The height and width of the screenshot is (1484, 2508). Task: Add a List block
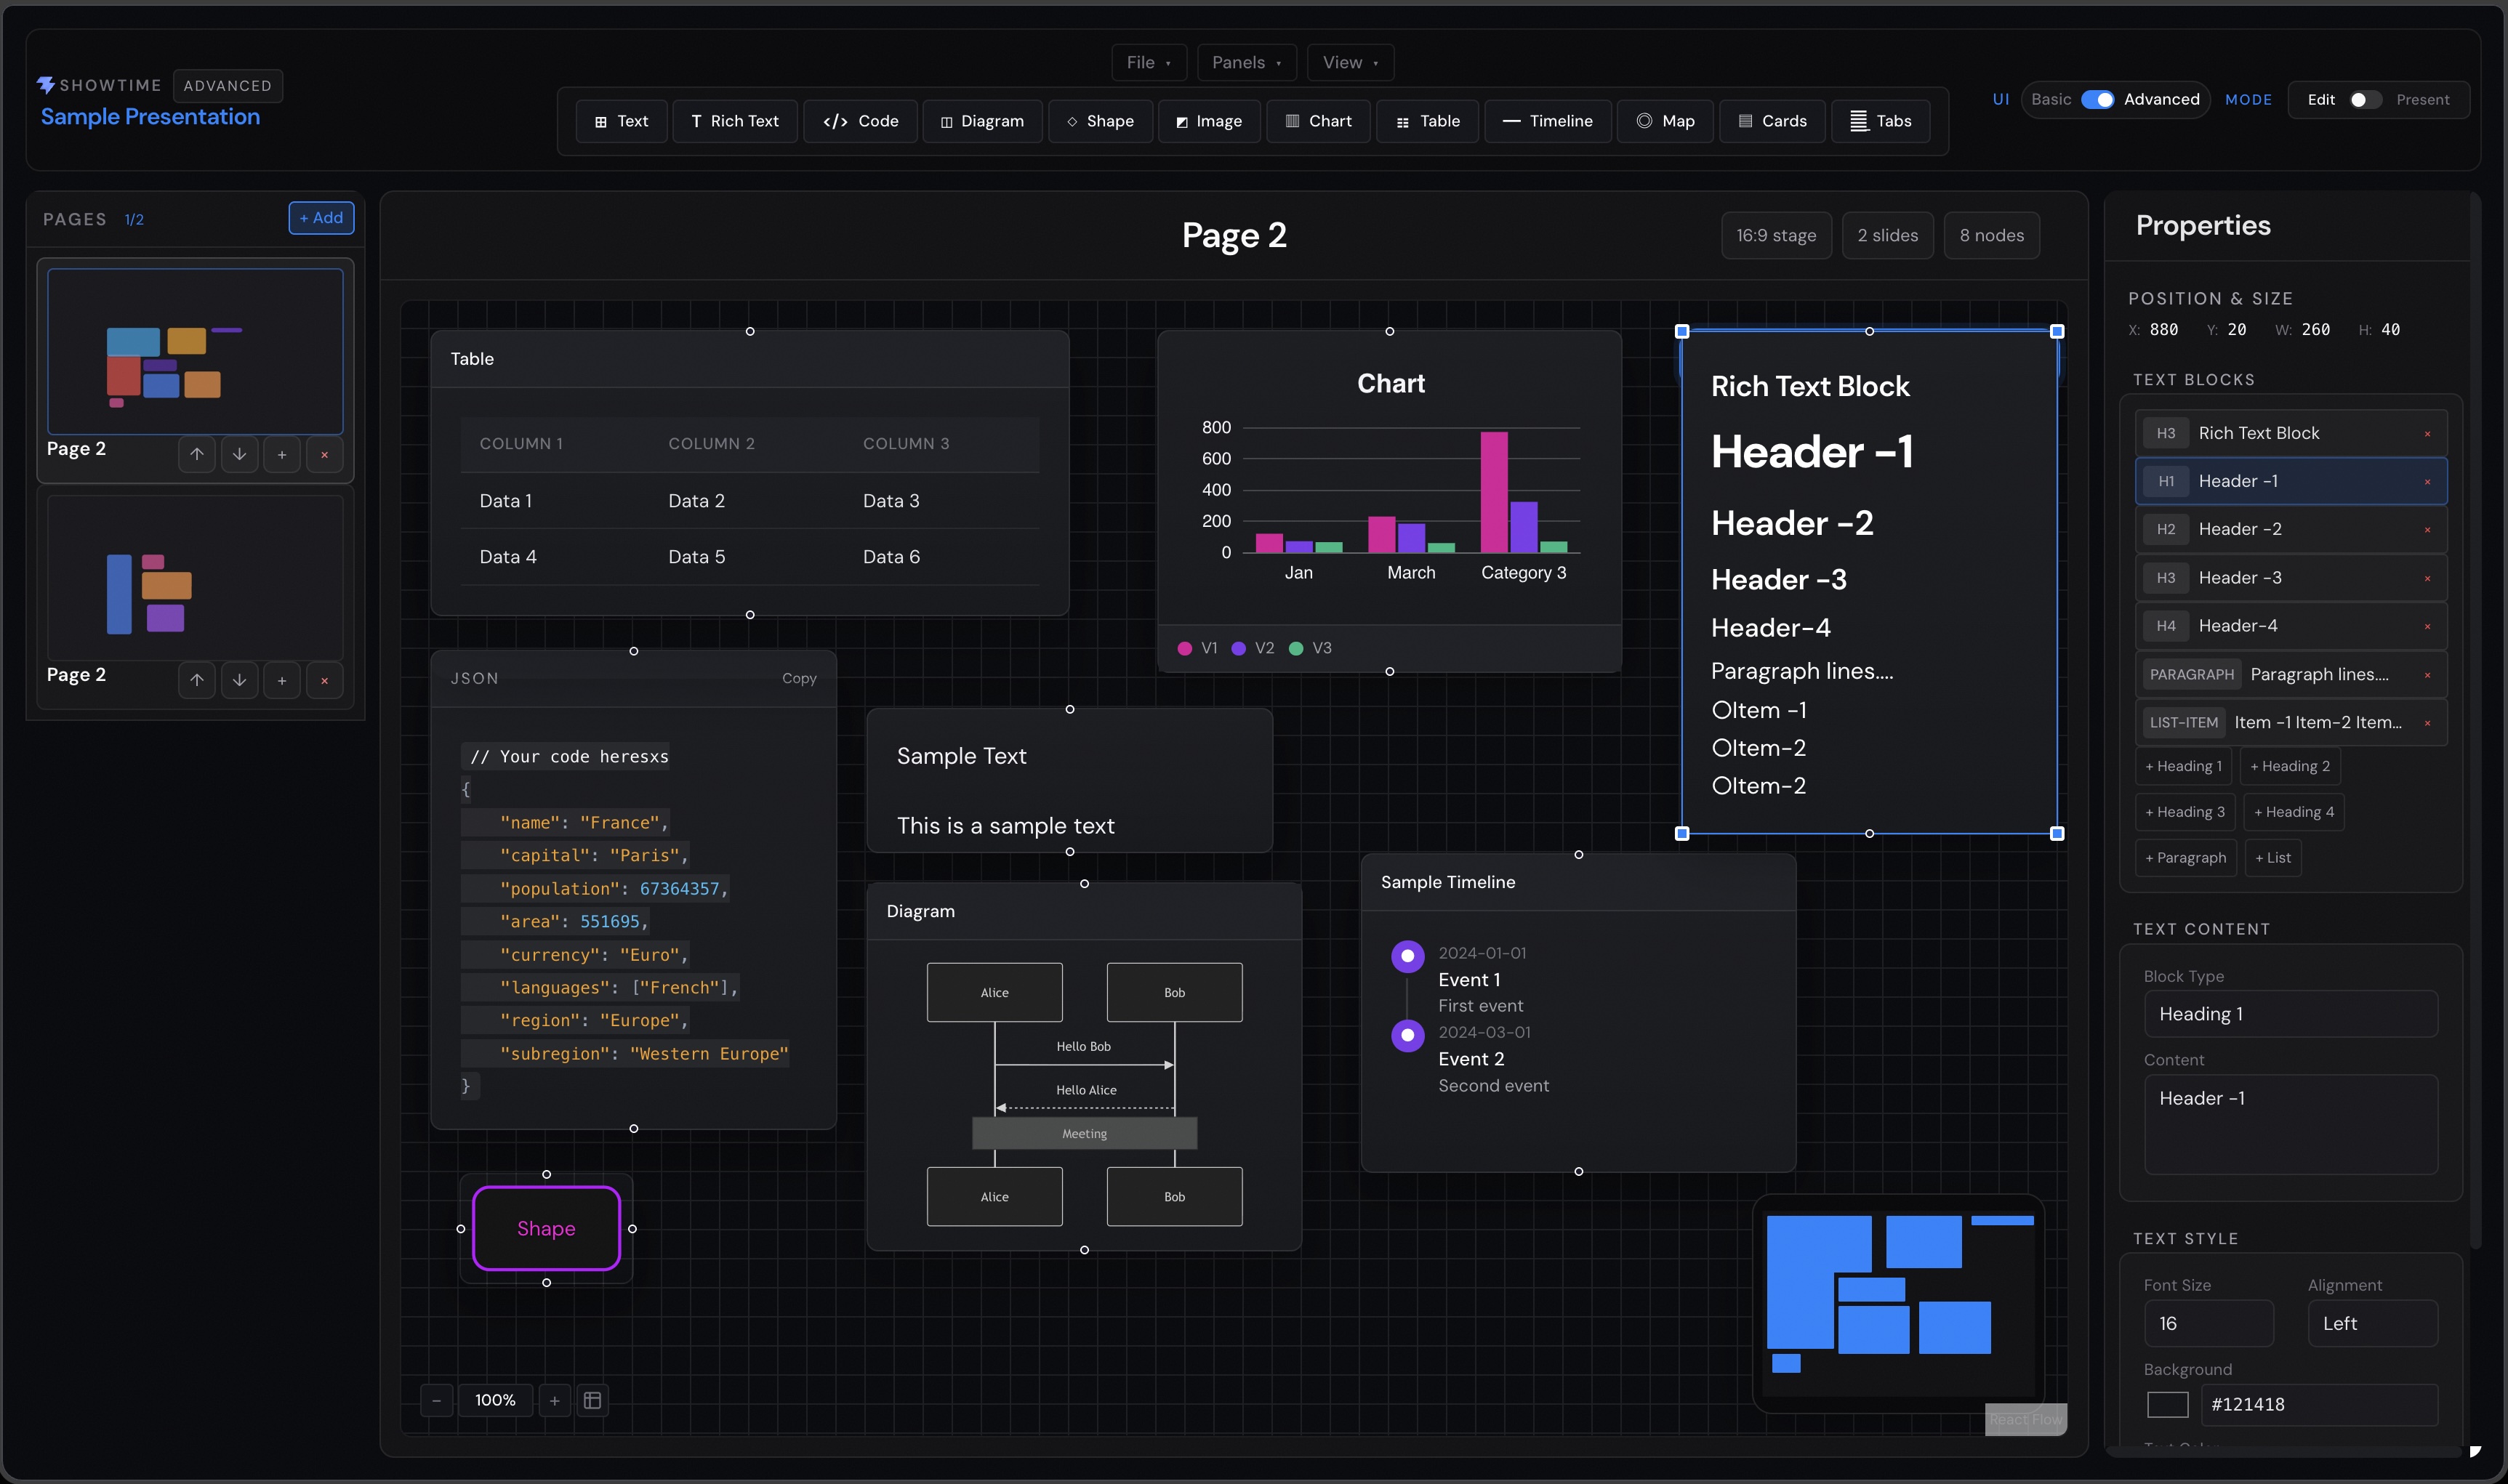coord(2273,858)
